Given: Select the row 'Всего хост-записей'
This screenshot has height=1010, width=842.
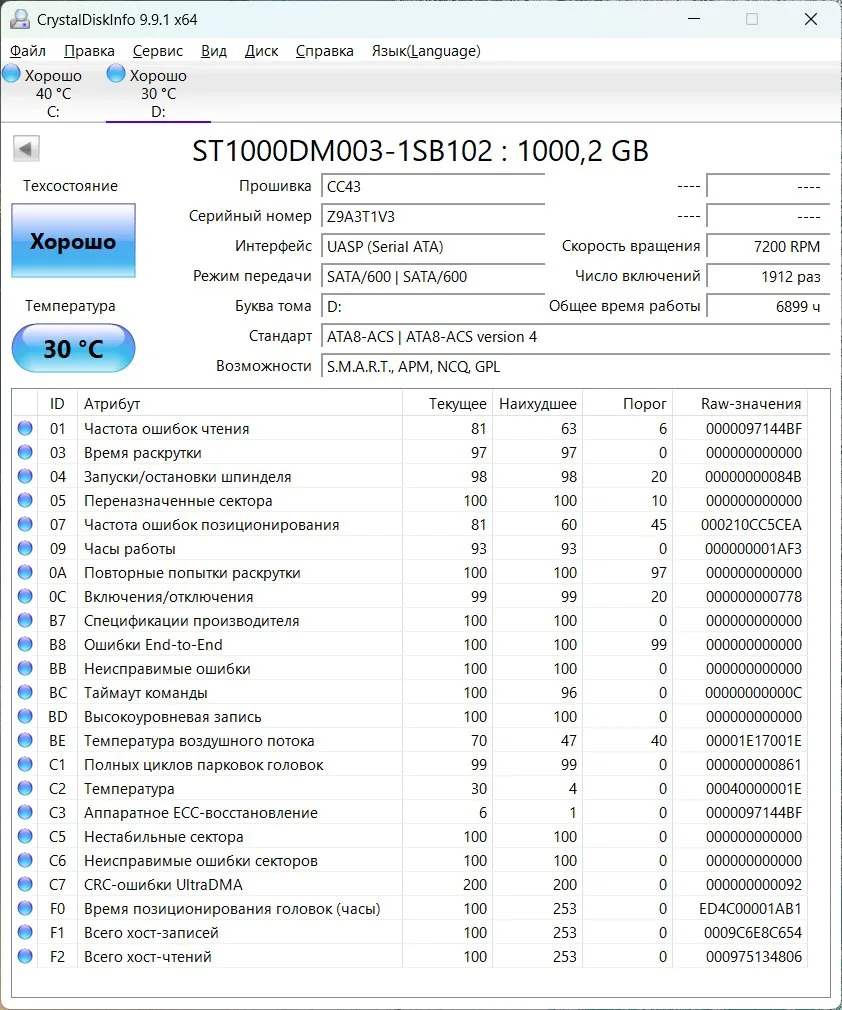Looking at the screenshot, I should [410, 932].
